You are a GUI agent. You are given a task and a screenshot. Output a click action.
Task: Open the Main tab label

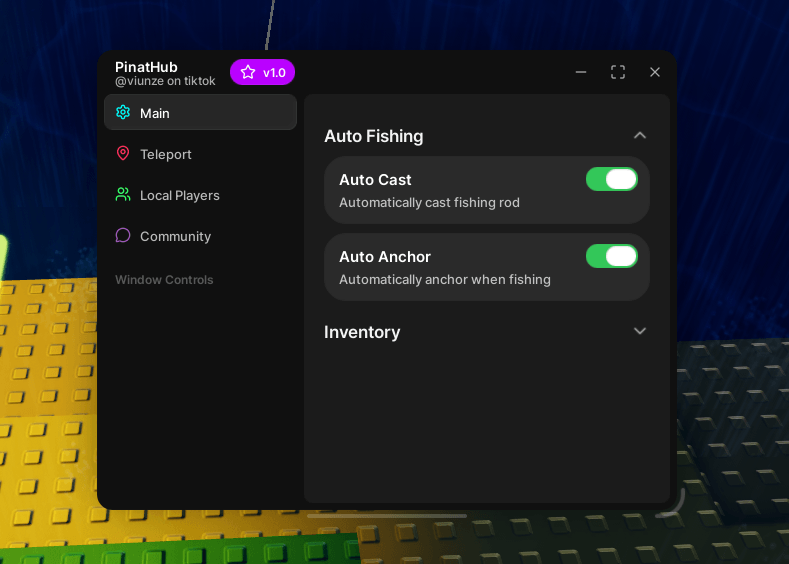point(154,113)
